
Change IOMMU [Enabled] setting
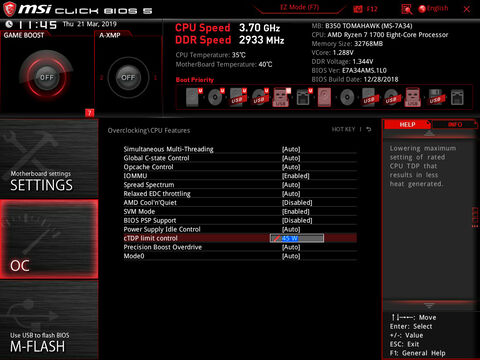tap(296, 176)
